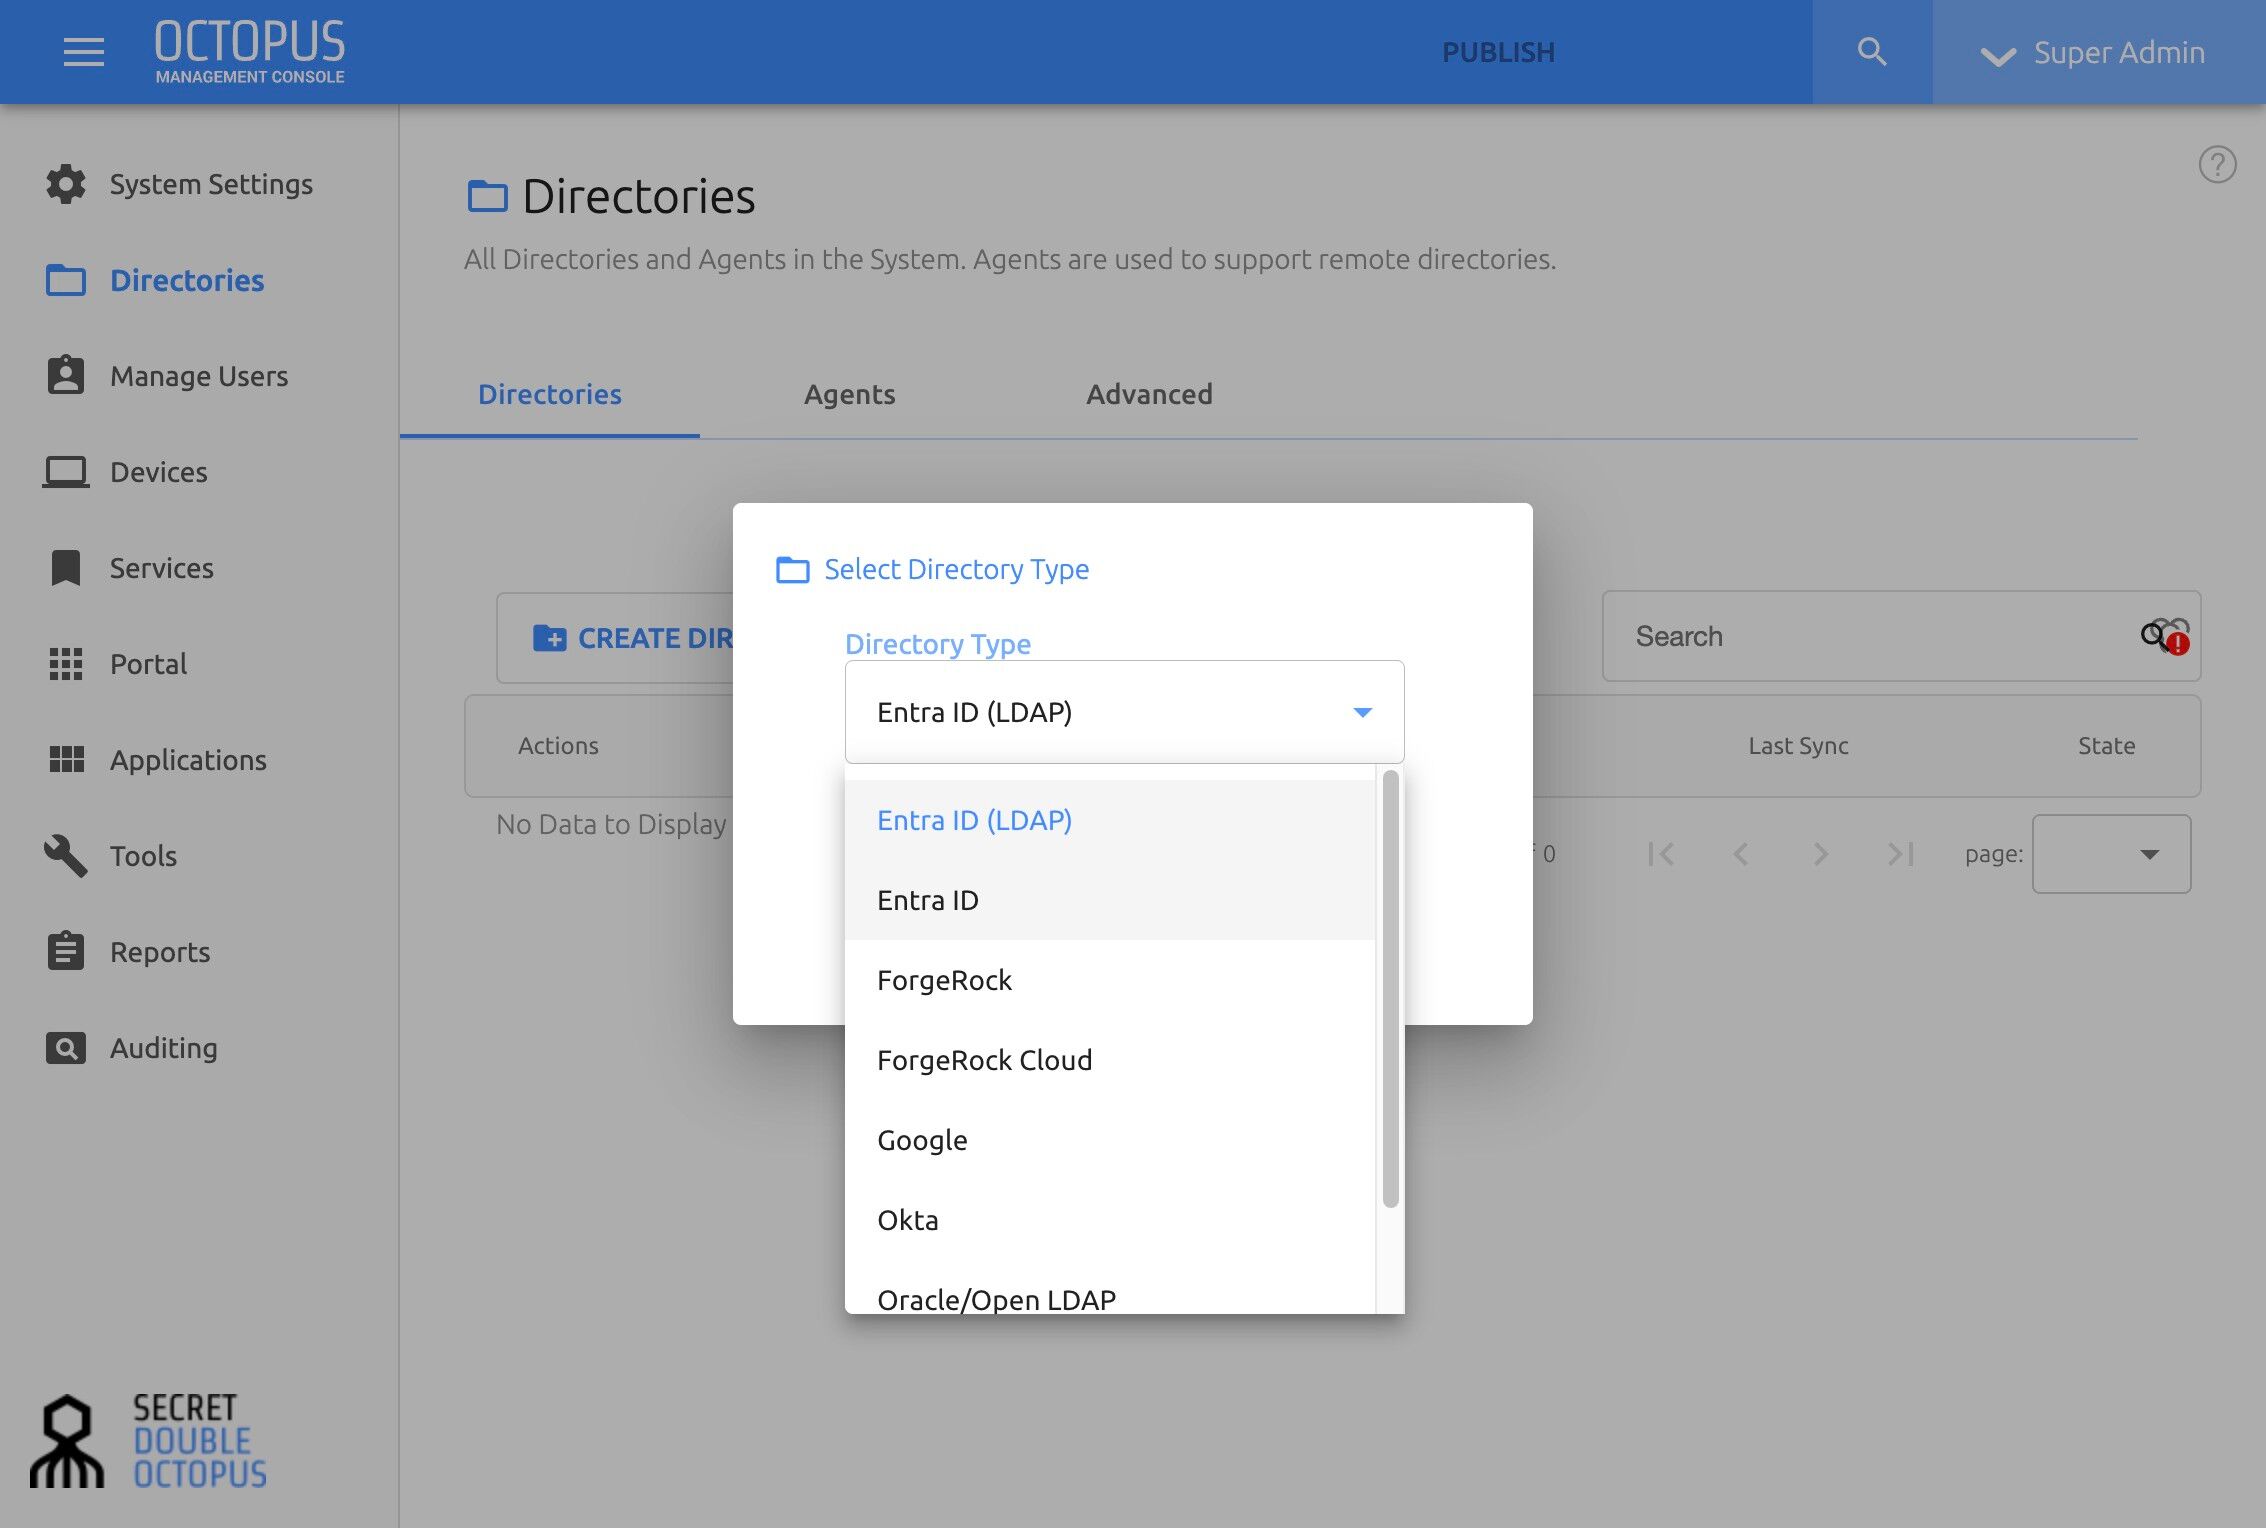2266x1528 pixels.
Task: Click the Portal grid icon
Action: point(66,664)
